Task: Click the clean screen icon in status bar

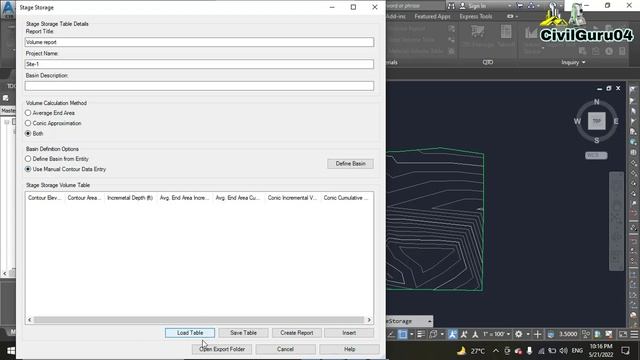Action: click(x=623, y=334)
